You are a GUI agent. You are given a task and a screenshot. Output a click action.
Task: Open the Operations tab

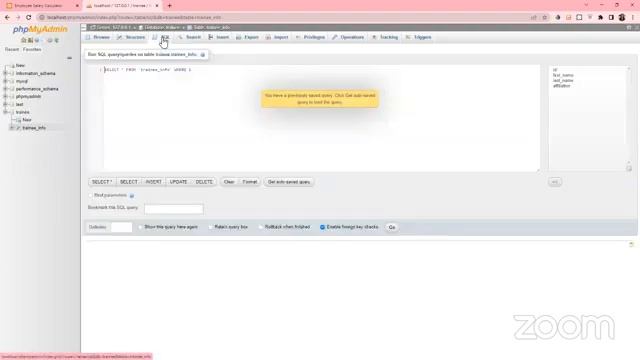click(348, 37)
